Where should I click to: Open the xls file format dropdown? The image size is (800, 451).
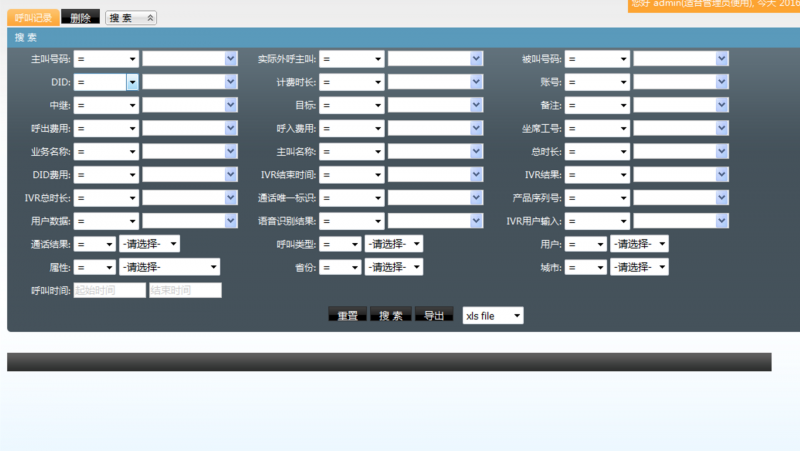[493, 315]
